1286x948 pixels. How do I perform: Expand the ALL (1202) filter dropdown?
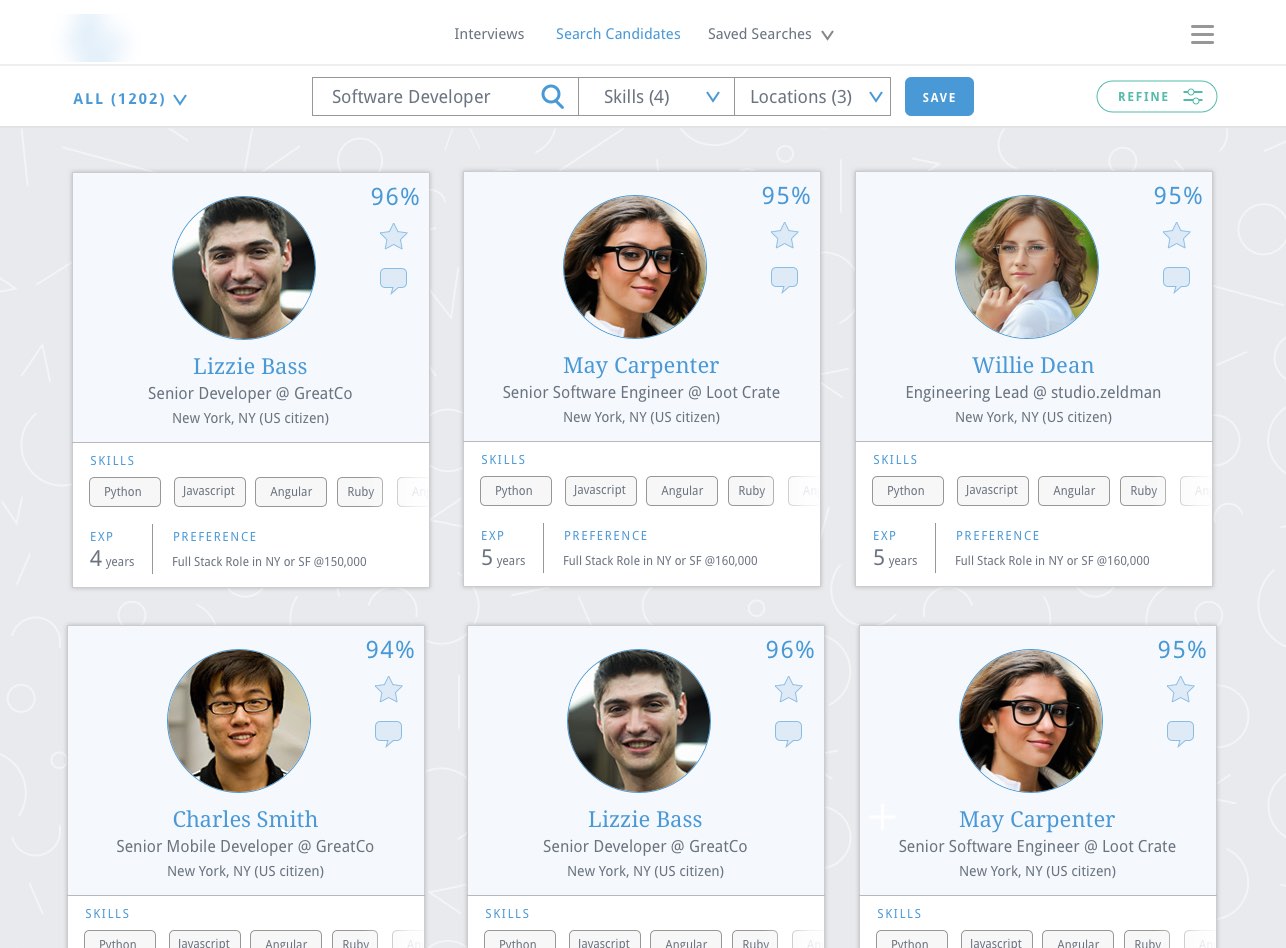click(130, 99)
